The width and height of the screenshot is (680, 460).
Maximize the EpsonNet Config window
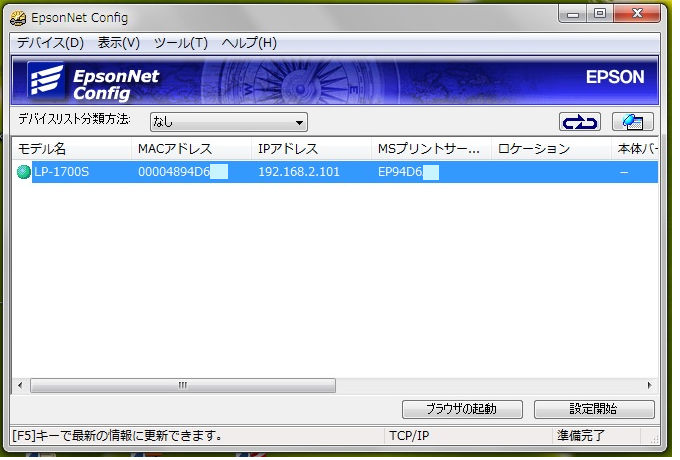point(600,14)
